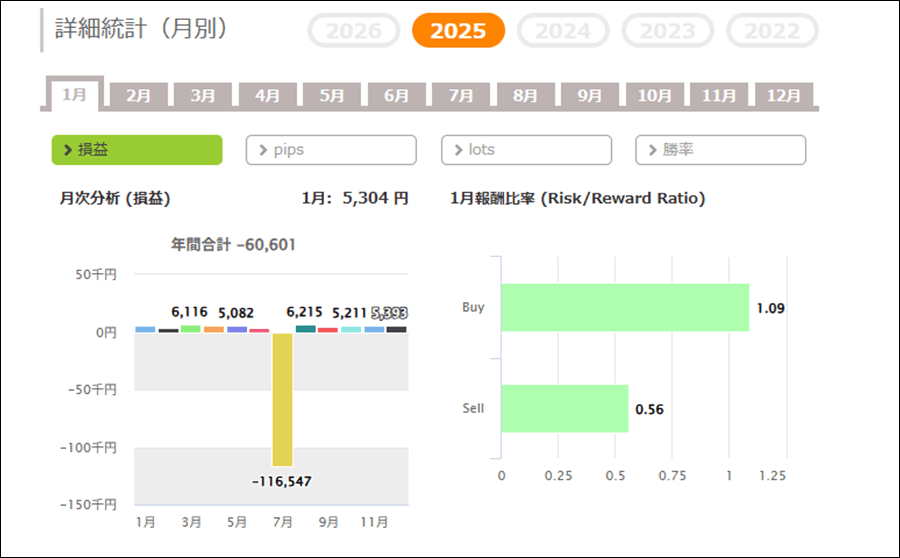The height and width of the screenshot is (558, 900).
Task: Switch the chart metric to lots
Action: 526,150
